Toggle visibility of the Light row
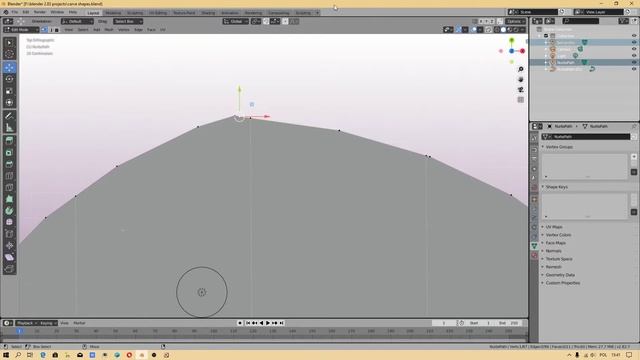Viewport: 640px width, 360px height. (x=634, y=56)
